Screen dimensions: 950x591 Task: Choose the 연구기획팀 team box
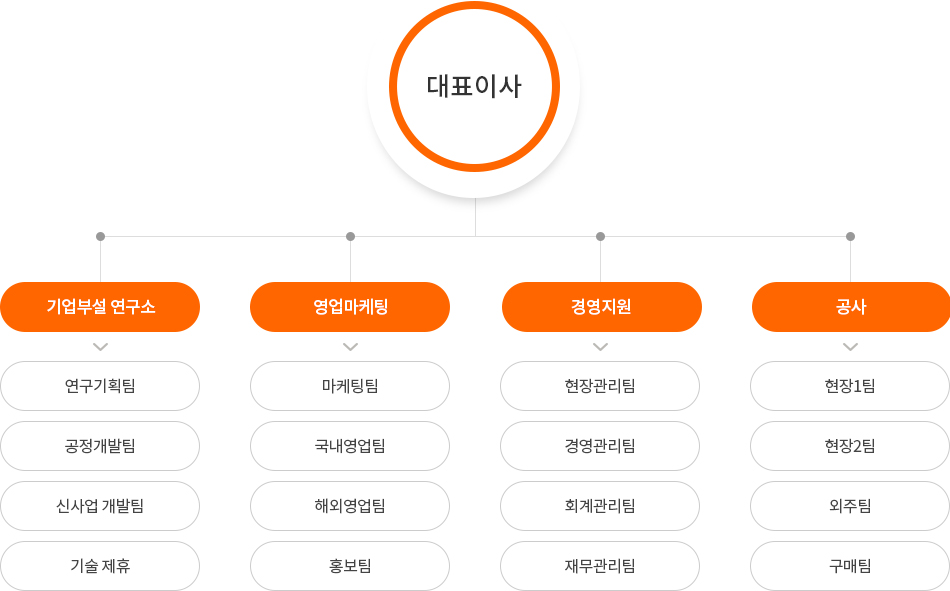pos(100,386)
